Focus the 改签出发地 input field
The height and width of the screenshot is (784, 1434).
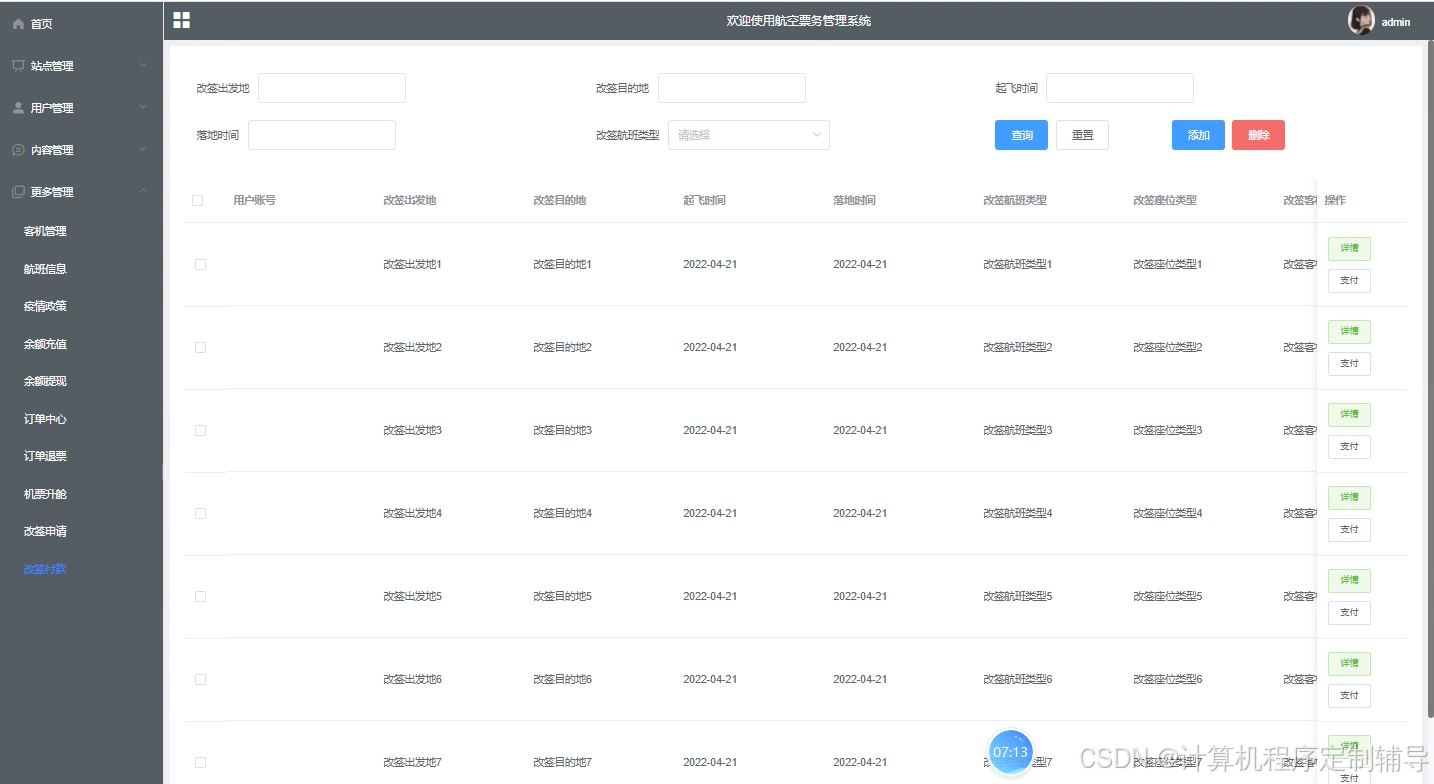point(332,88)
